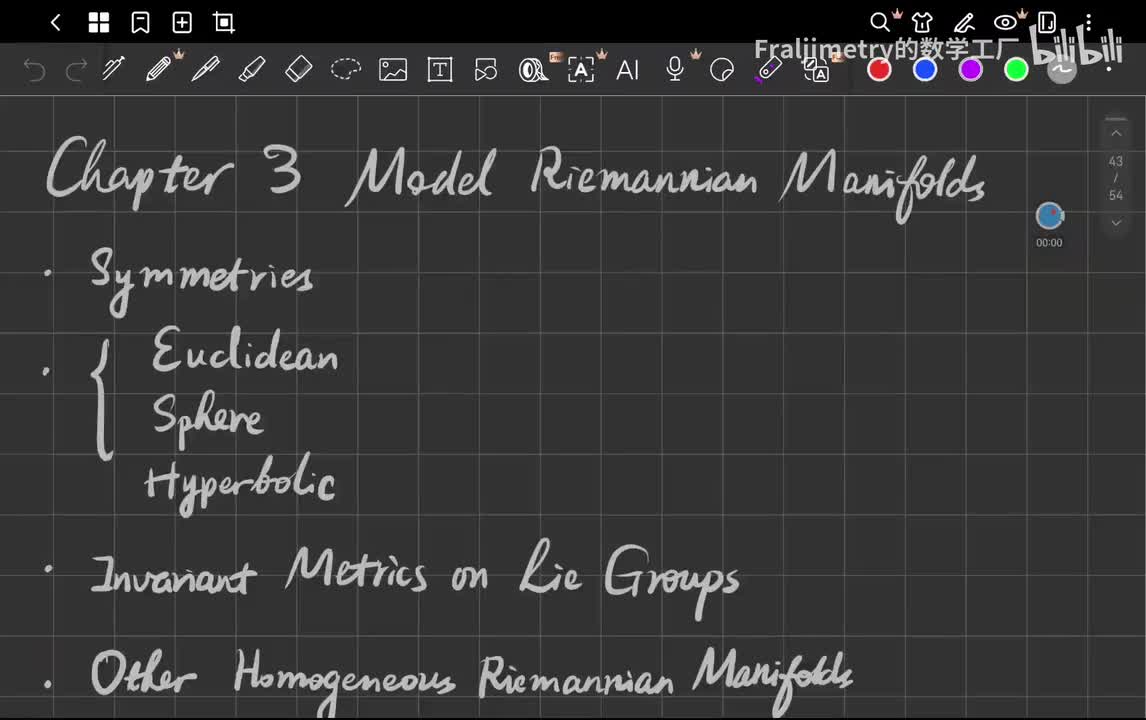Redo the last undone action

[76, 70]
